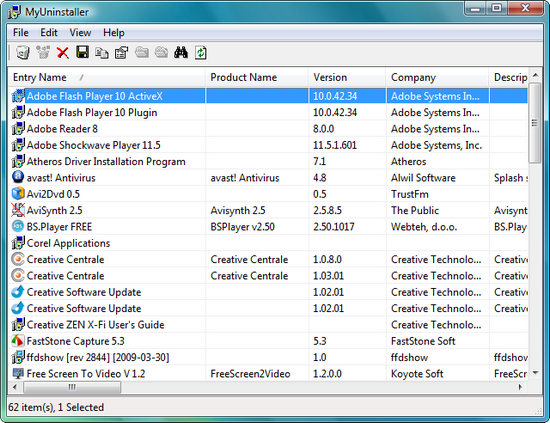Click the crossed-out AviSynth 2.5 icon
The image size is (550, 423).
(18, 210)
